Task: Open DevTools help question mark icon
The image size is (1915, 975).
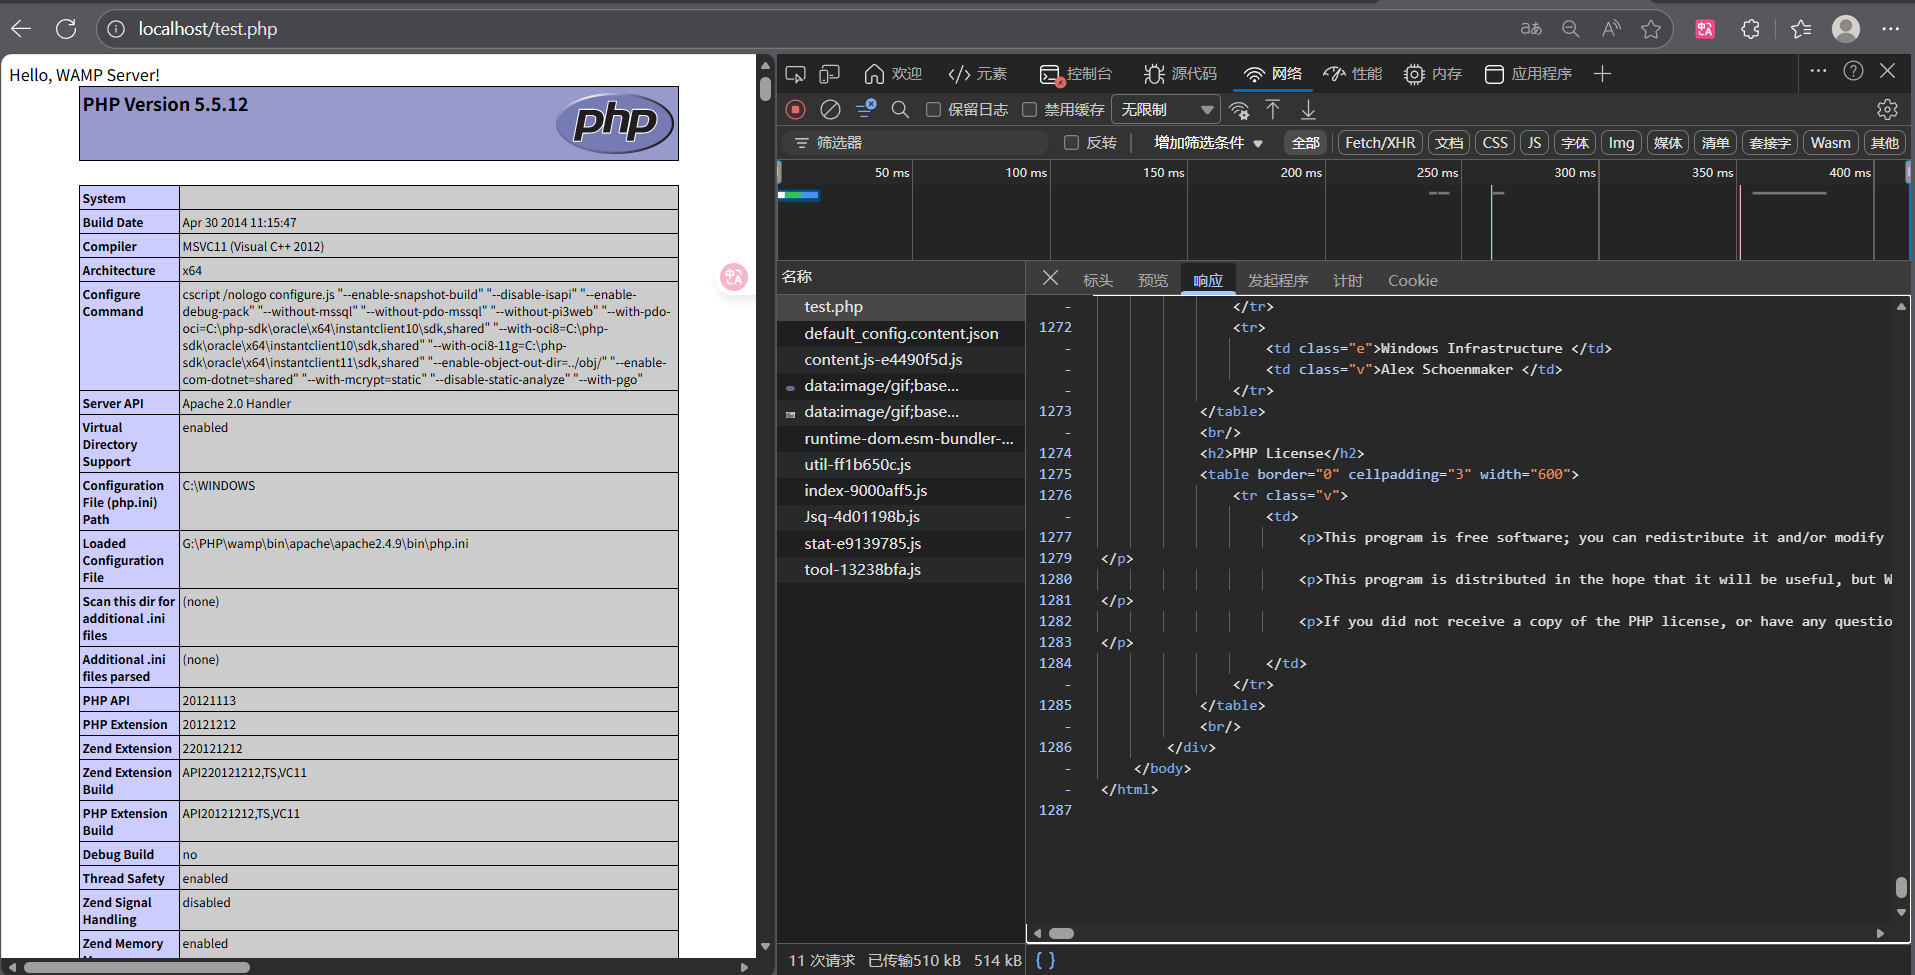Action: 1853,71
